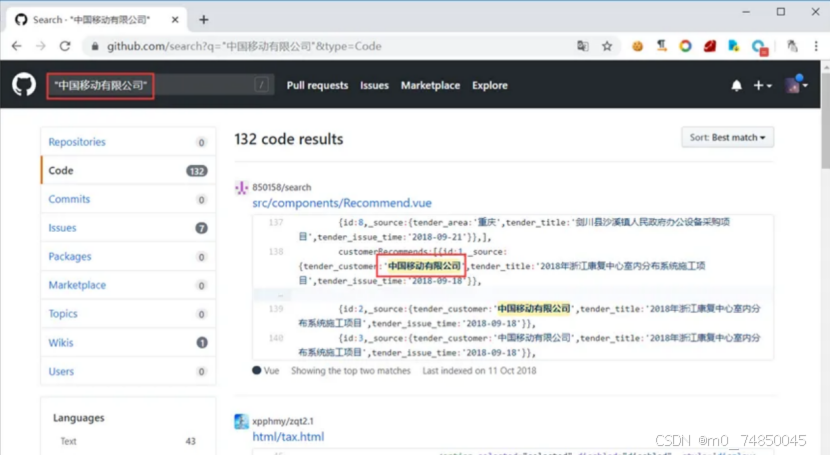This screenshot has height=456, width=830.
Task: Open Pull requests in header
Action: click(318, 85)
